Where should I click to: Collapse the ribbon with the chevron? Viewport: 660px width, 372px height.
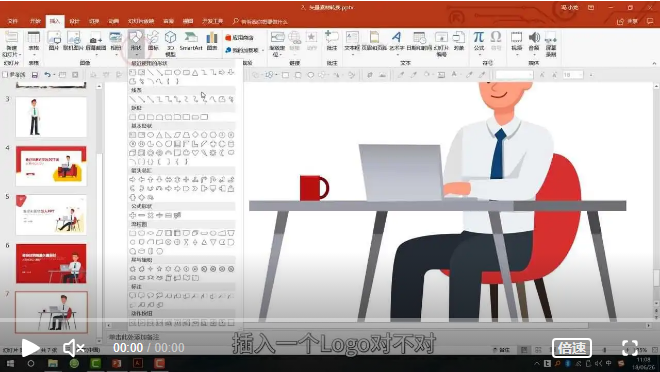[x=655, y=64]
